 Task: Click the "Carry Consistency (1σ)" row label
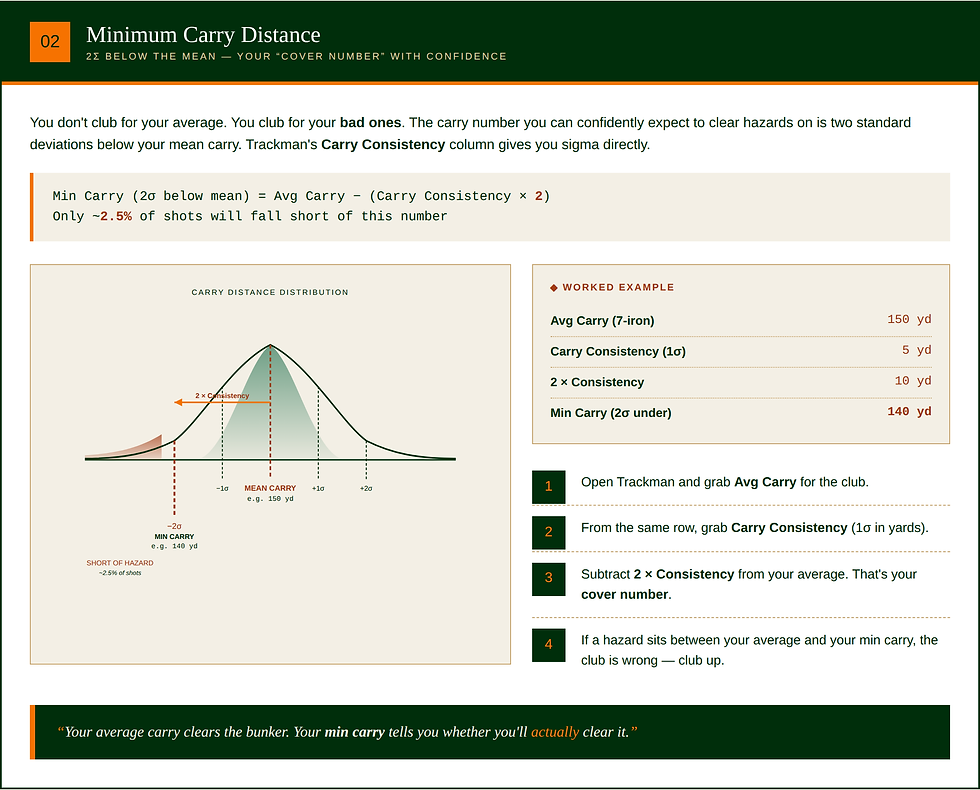click(618, 351)
